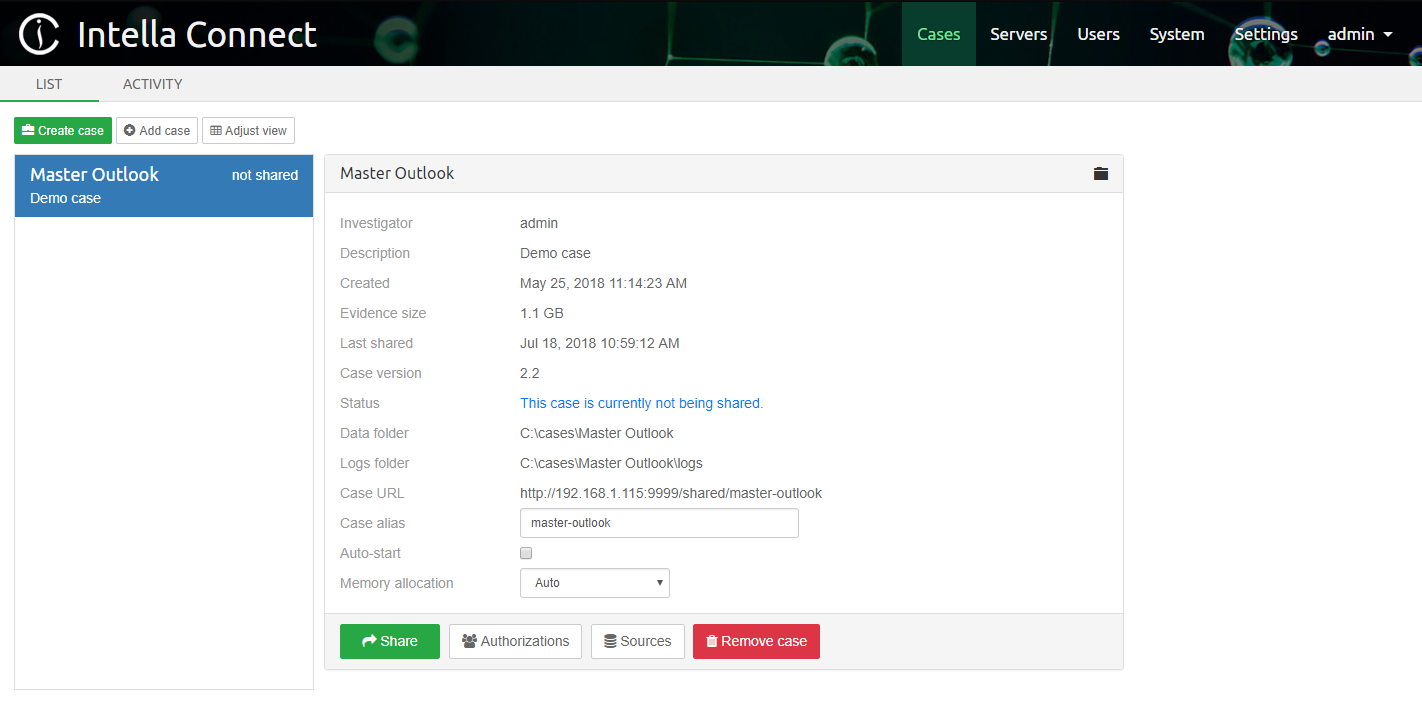Enable the Auto-start checkbox

pyautogui.click(x=526, y=553)
